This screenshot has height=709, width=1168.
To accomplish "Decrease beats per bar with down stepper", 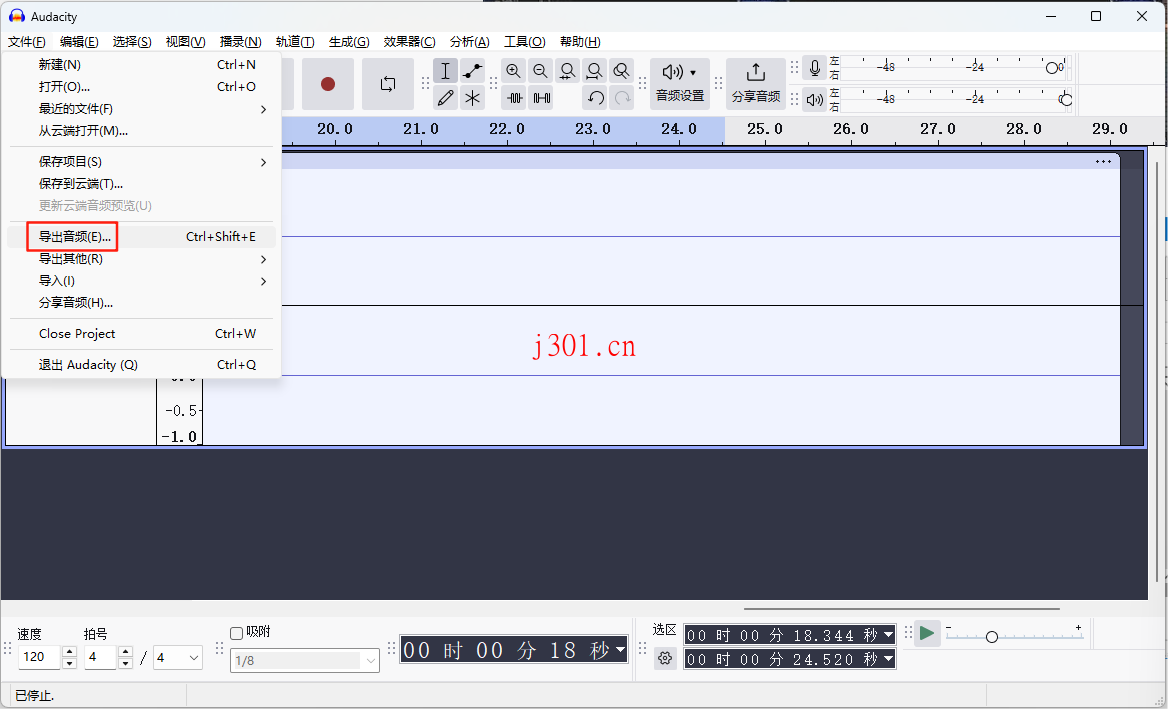I will [126, 664].
